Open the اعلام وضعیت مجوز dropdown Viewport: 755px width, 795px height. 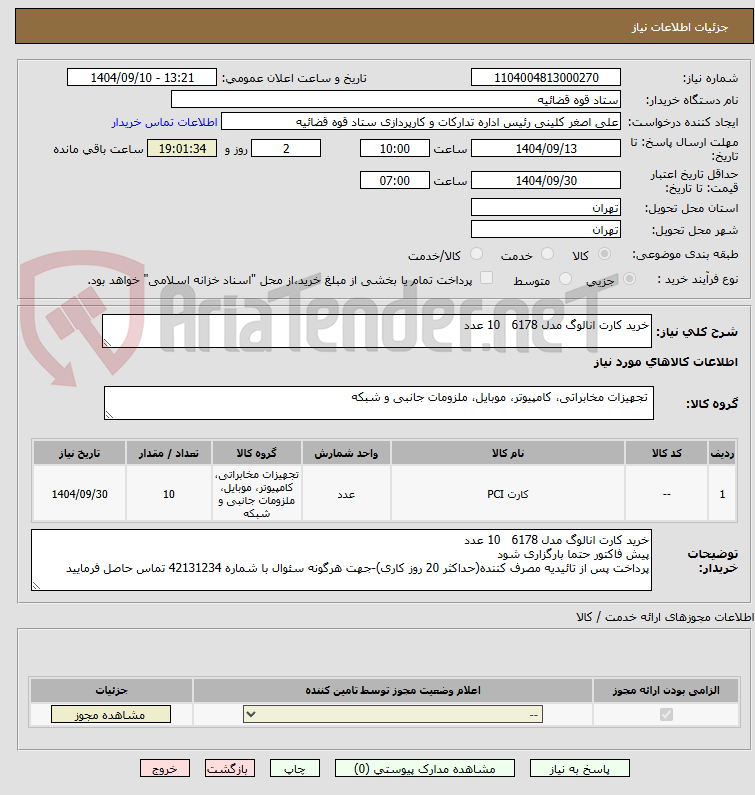pyautogui.click(x=393, y=714)
